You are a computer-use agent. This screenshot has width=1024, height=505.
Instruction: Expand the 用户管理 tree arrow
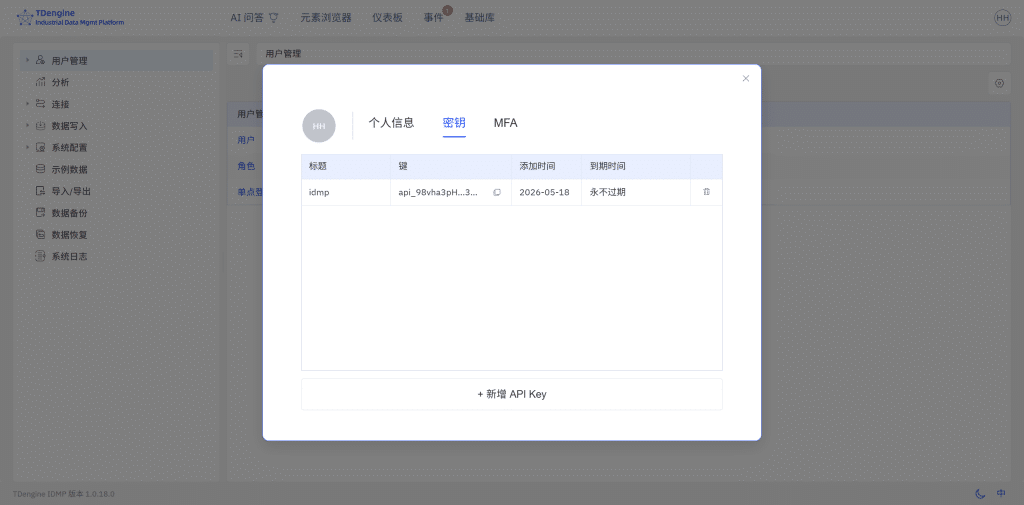pyautogui.click(x=27, y=60)
